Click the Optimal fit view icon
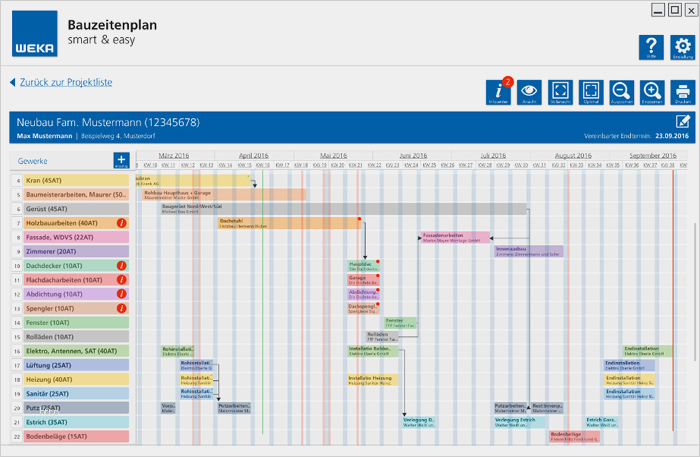The height and width of the screenshot is (457, 700). click(590, 92)
